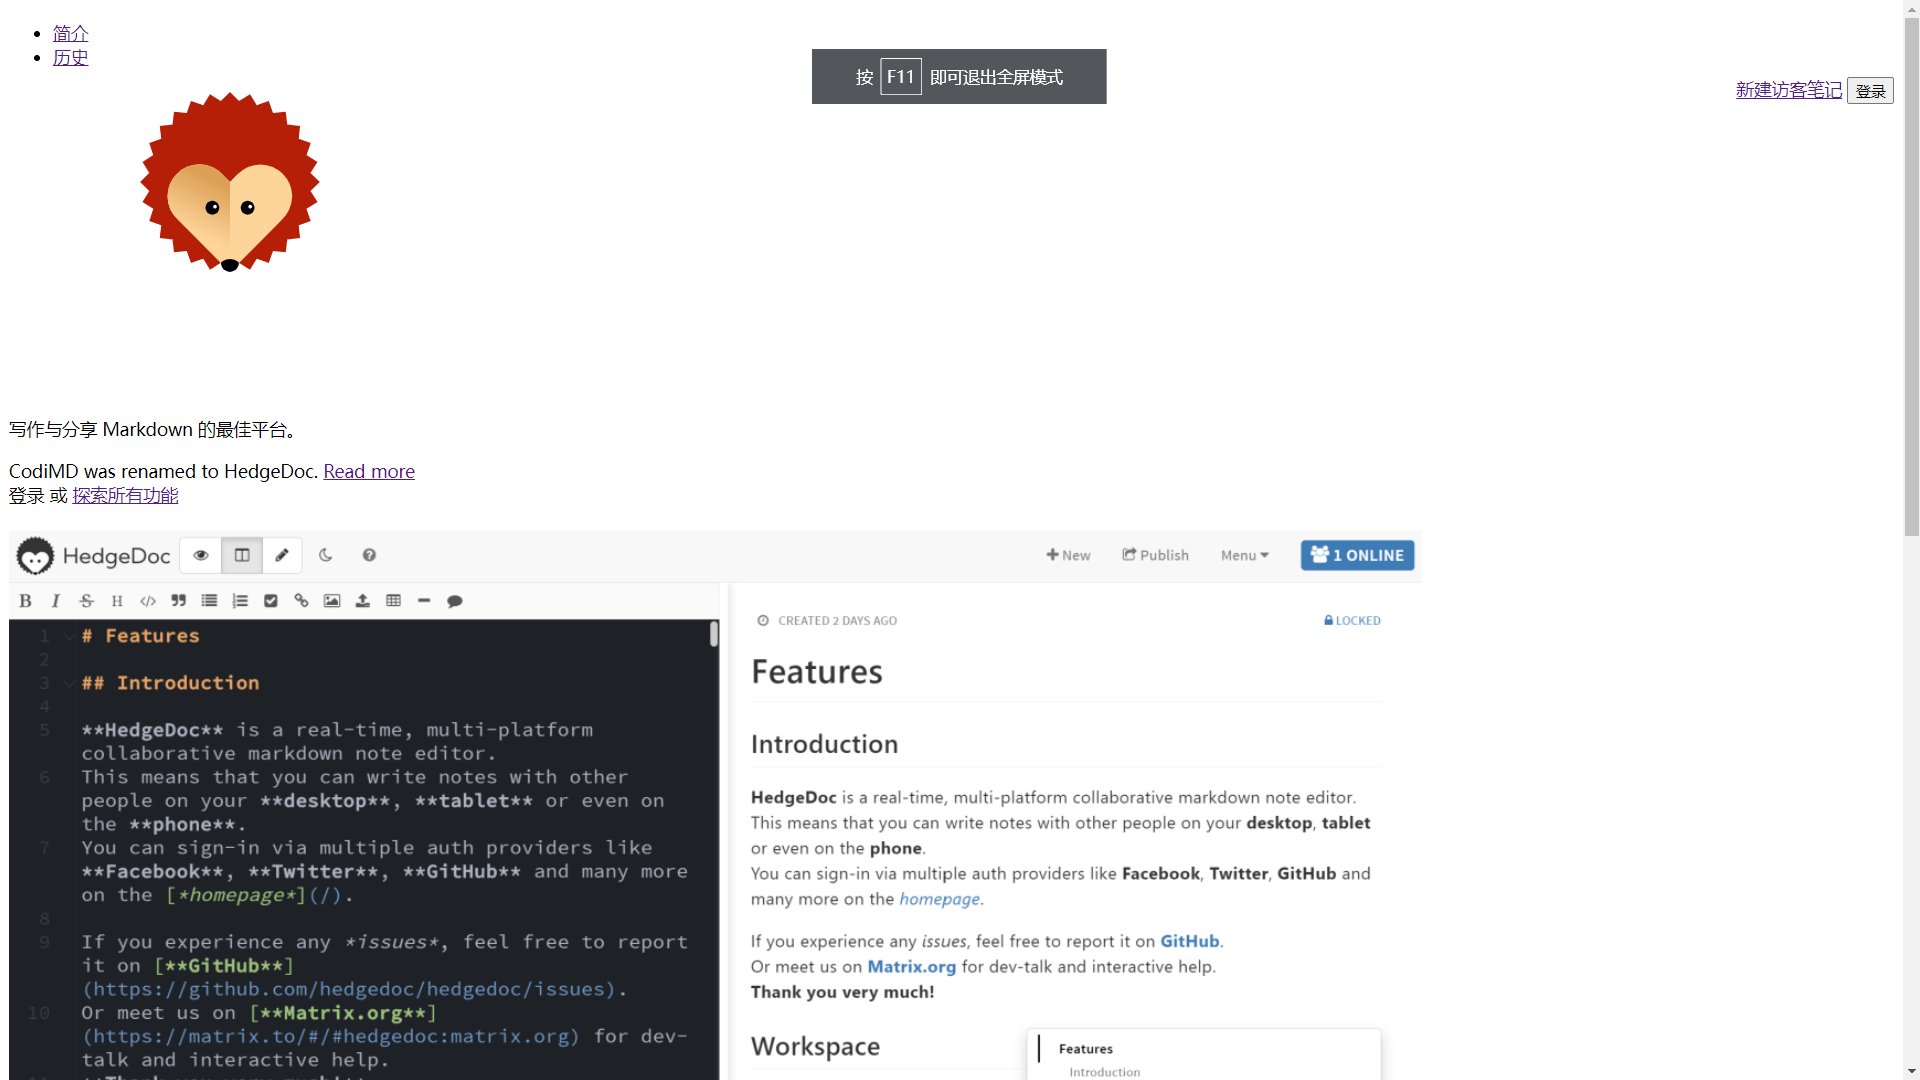Open the 简介 link
The height and width of the screenshot is (1080, 1920).
tap(69, 33)
